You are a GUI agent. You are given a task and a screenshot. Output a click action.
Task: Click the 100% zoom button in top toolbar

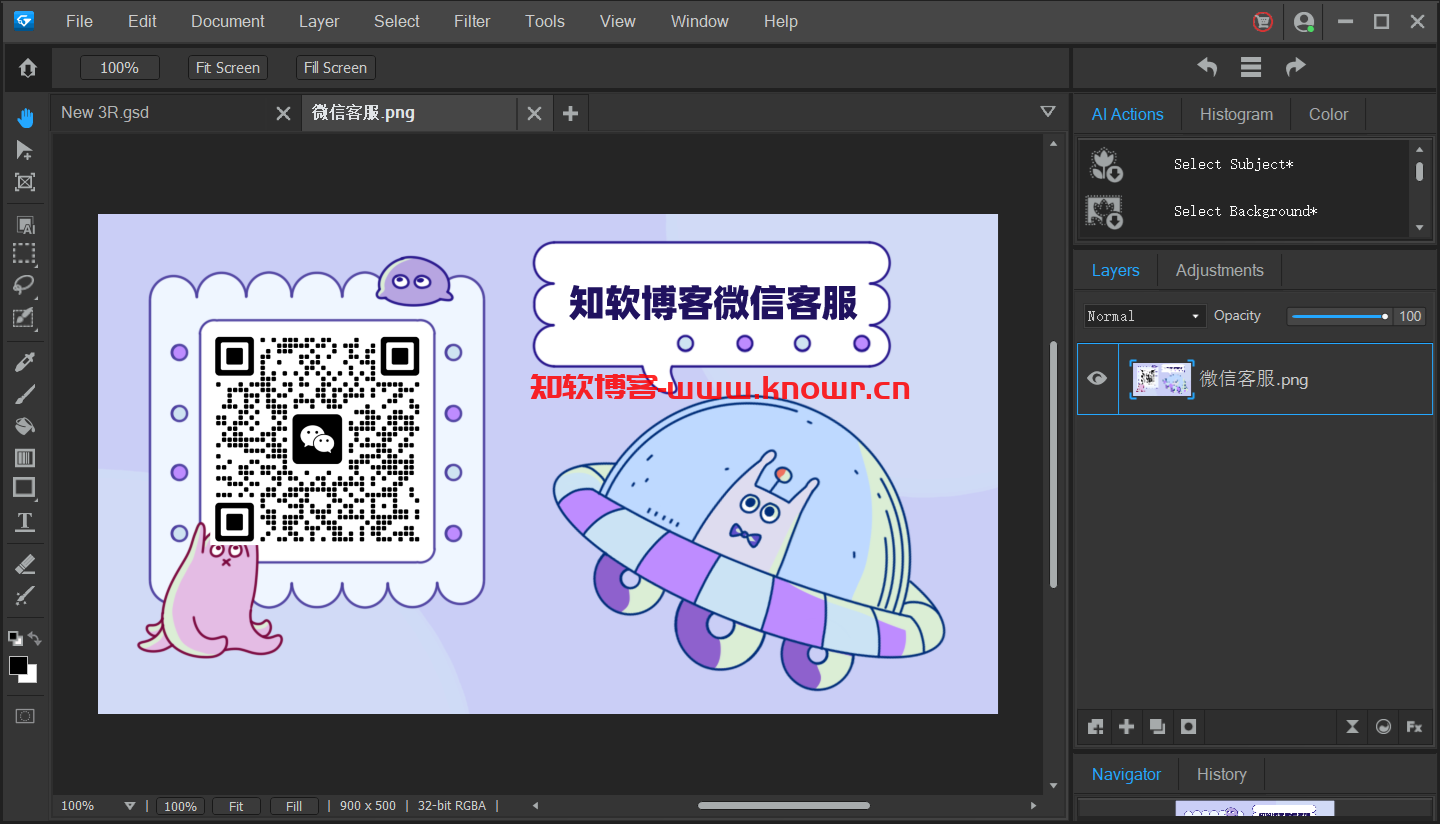[120, 68]
